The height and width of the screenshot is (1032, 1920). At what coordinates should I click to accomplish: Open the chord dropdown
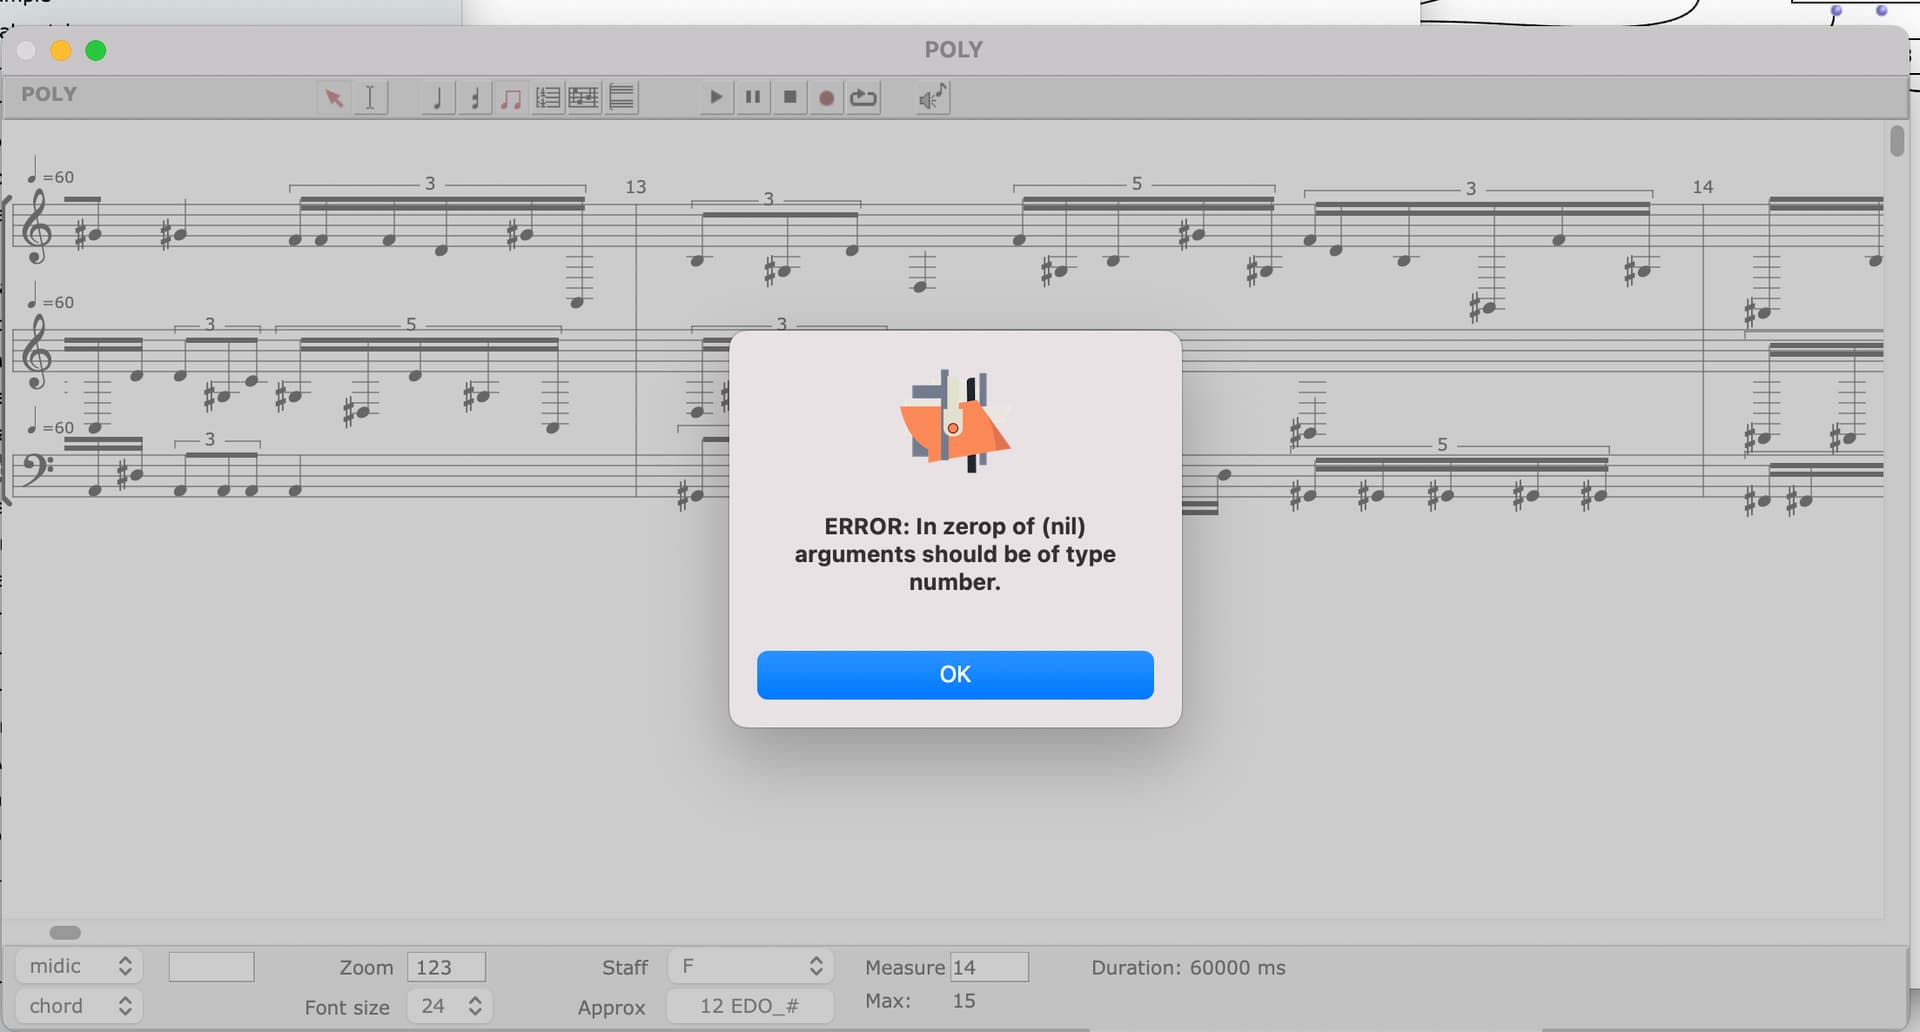click(x=79, y=1006)
